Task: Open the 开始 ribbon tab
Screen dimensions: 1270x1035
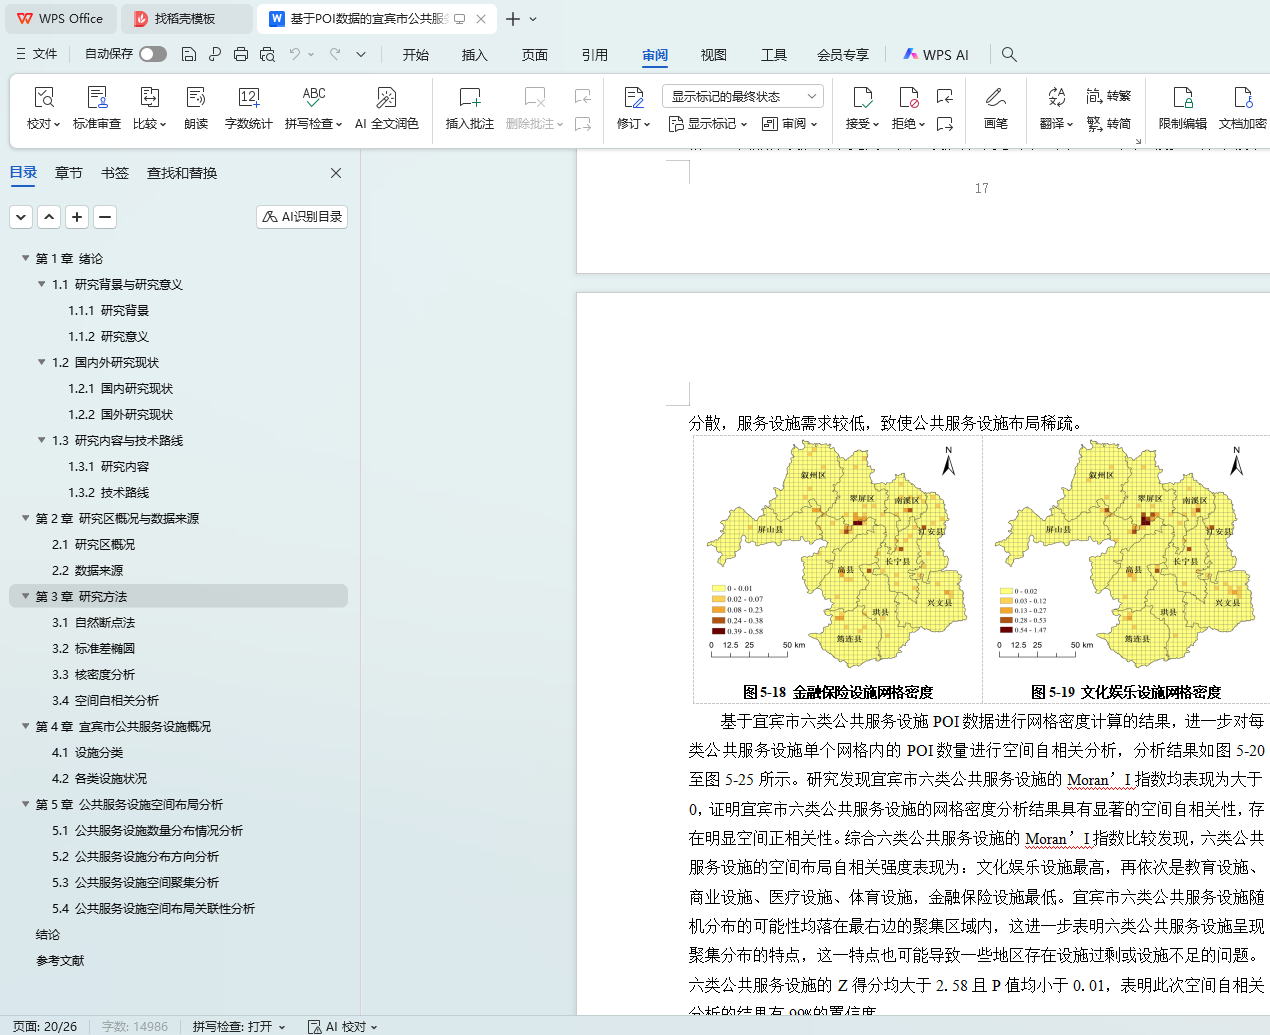Action: coord(416,55)
